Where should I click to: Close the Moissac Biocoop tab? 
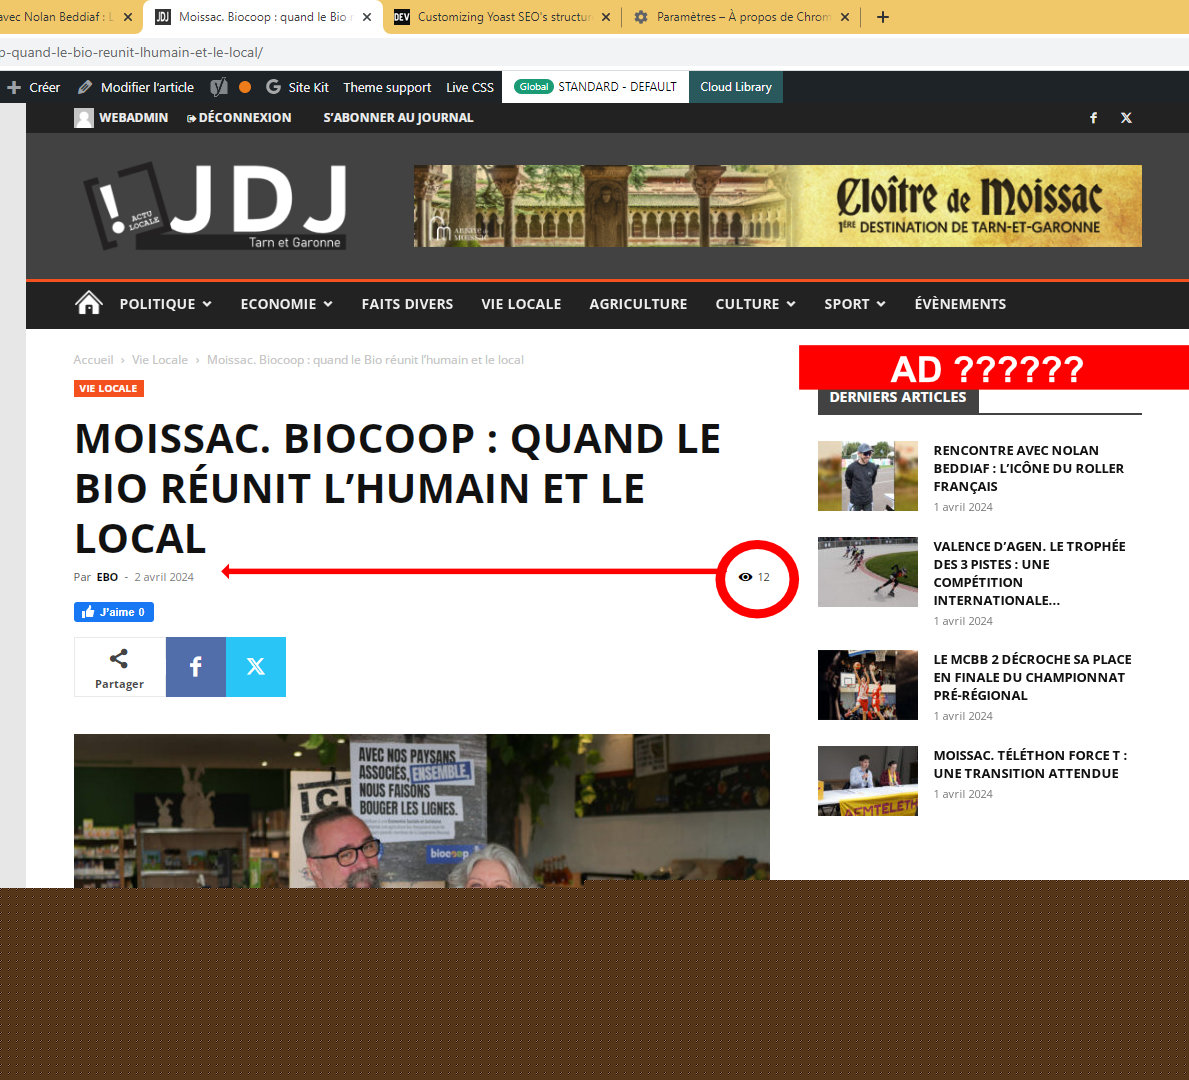click(367, 17)
